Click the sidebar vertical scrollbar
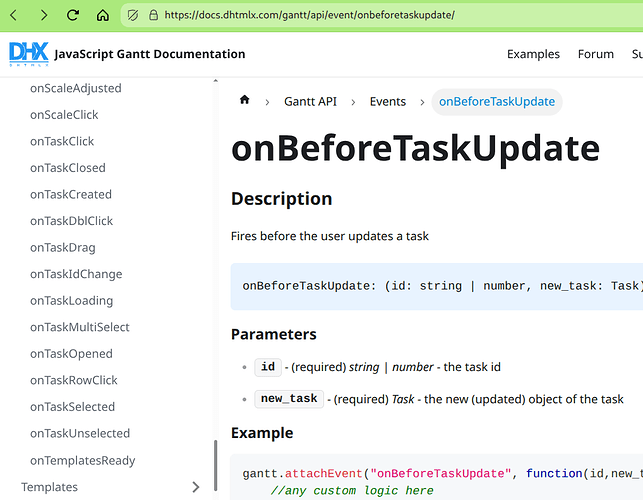The image size is (643, 500). click(x=216, y=464)
